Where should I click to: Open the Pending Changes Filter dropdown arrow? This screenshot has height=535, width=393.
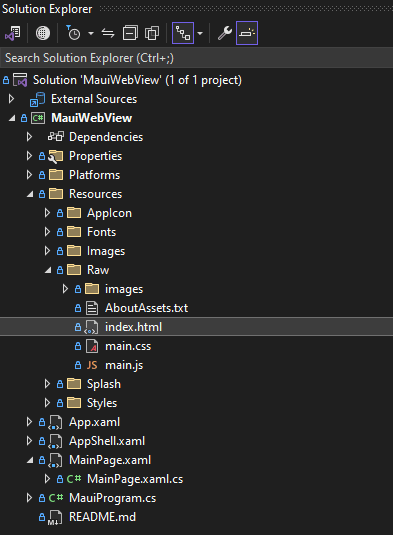click(x=91, y=33)
